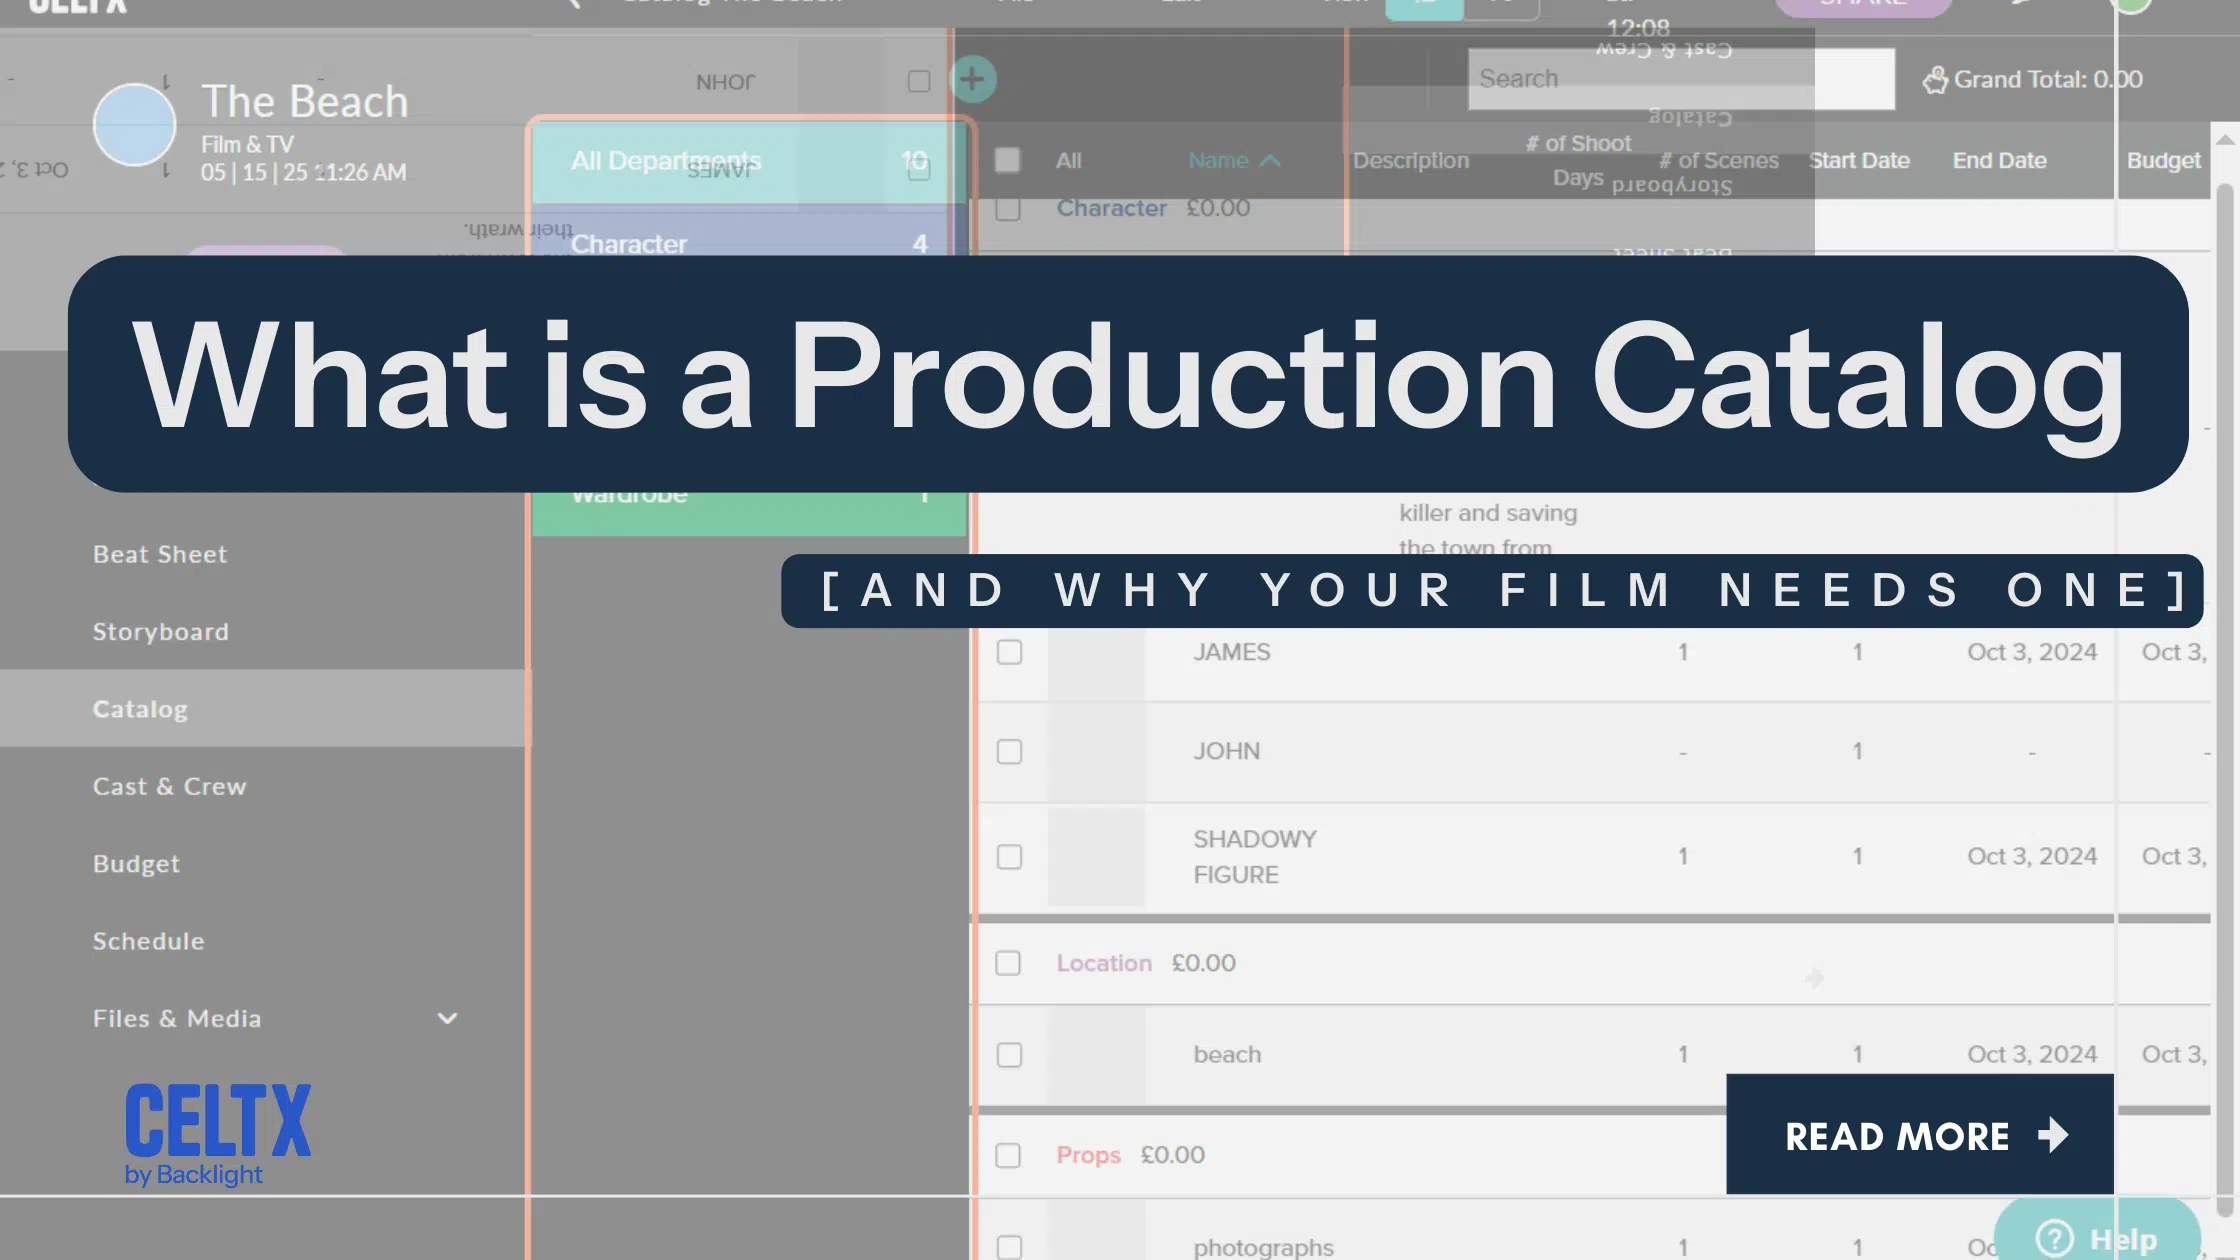
Task: Click in the Search field
Action: pyautogui.click(x=1680, y=79)
